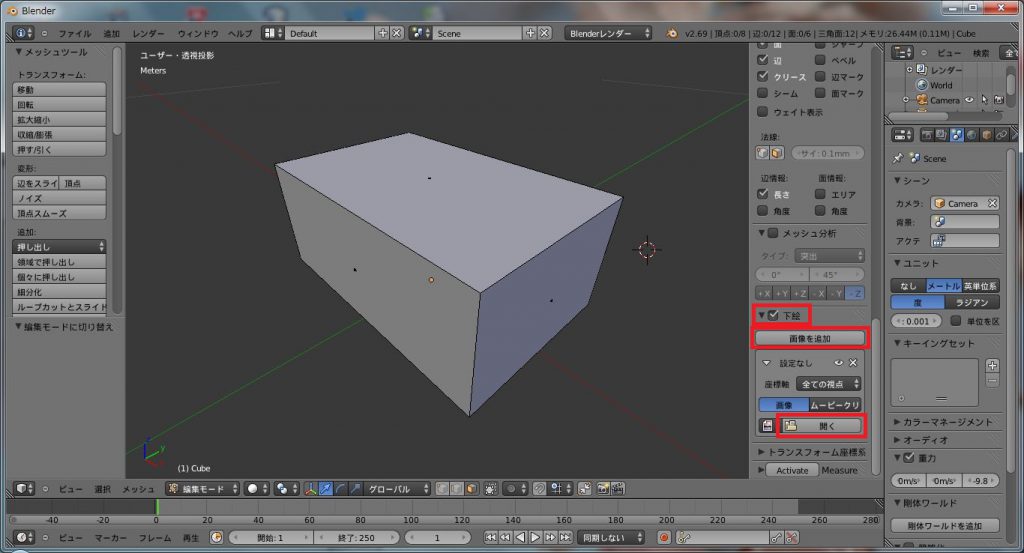Open Object properties tab cube icon

click(986, 135)
